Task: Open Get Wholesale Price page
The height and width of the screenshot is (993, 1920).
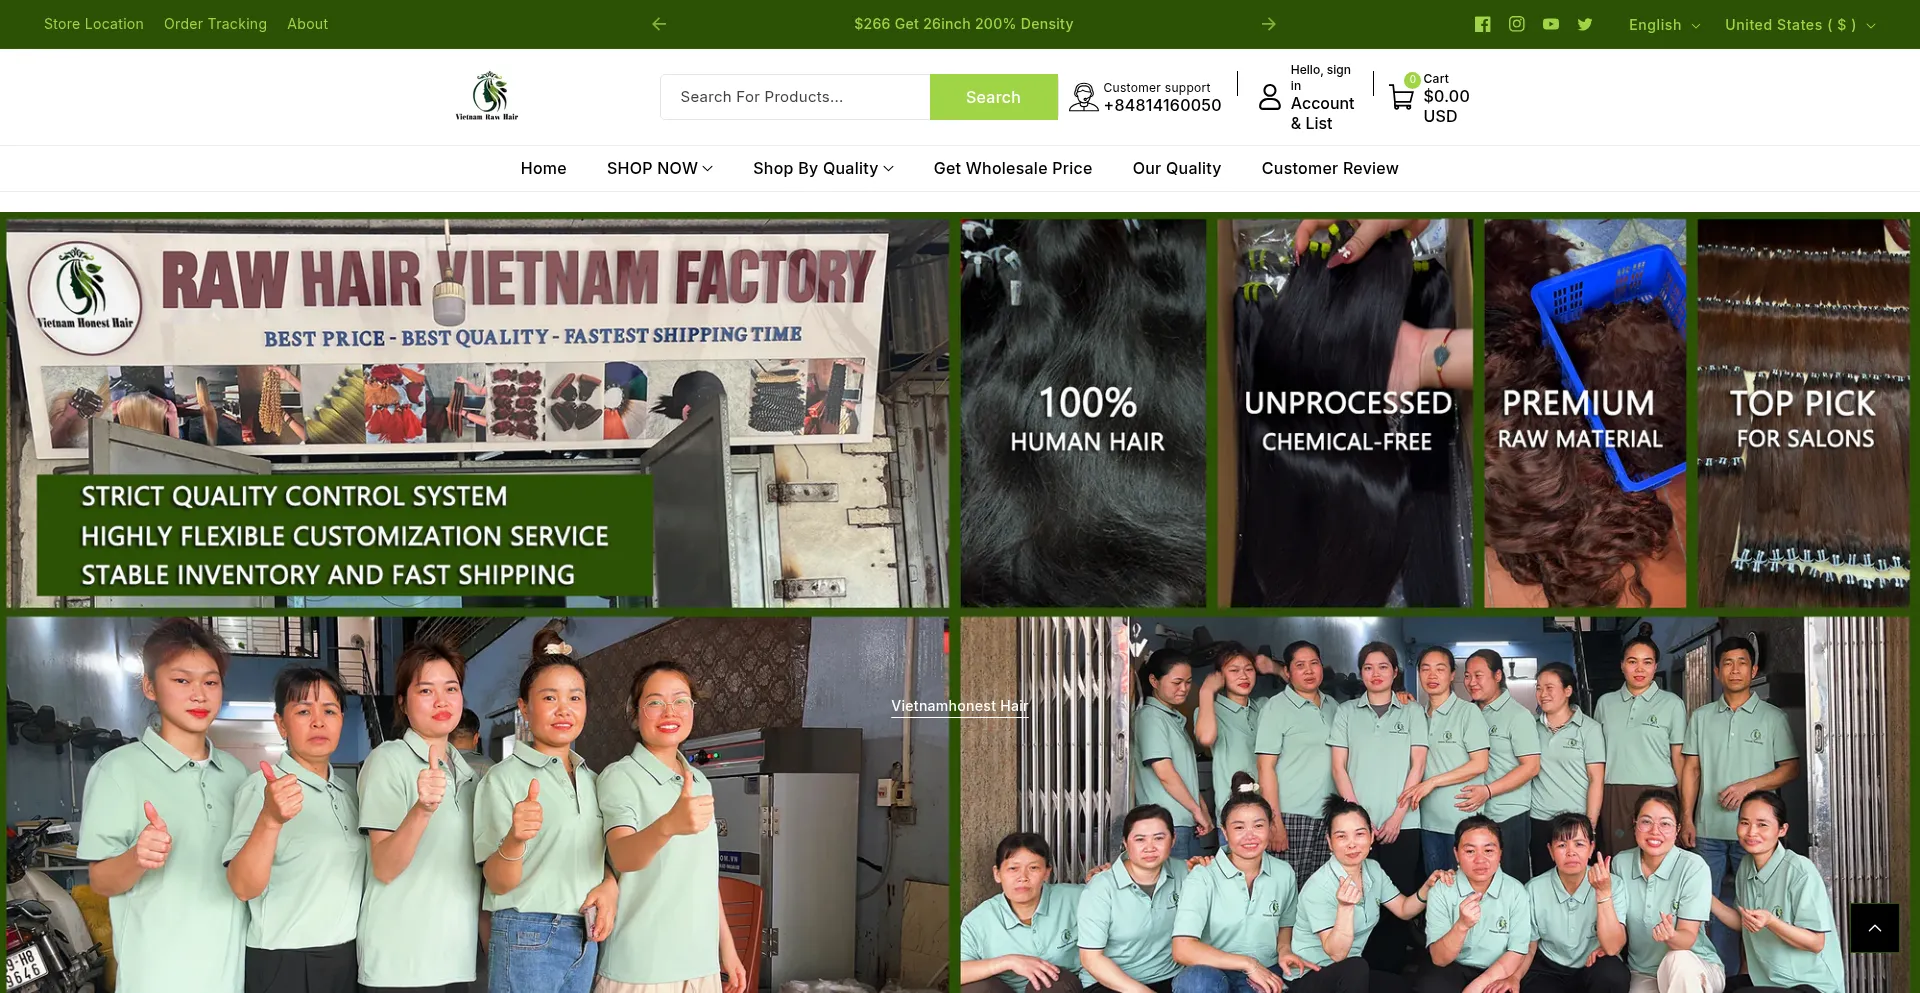Action: (1013, 168)
